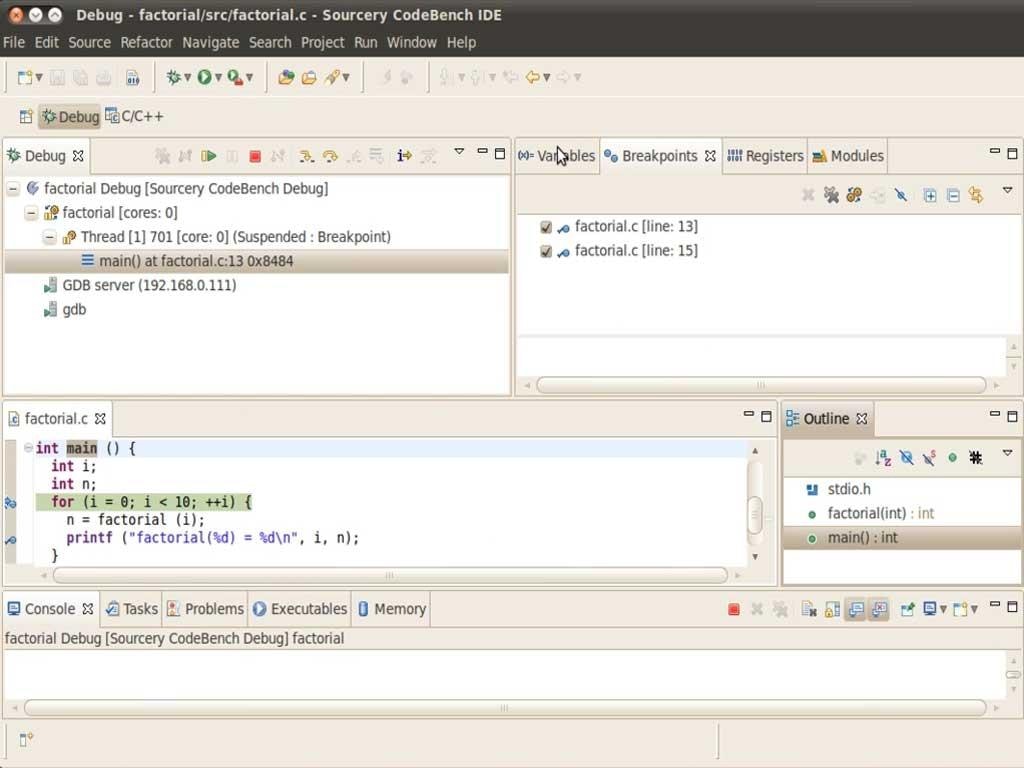Viewport: 1024px width, 768px height.
Task: Open the Outline view menu triangle
Action: coord(1008,453)
